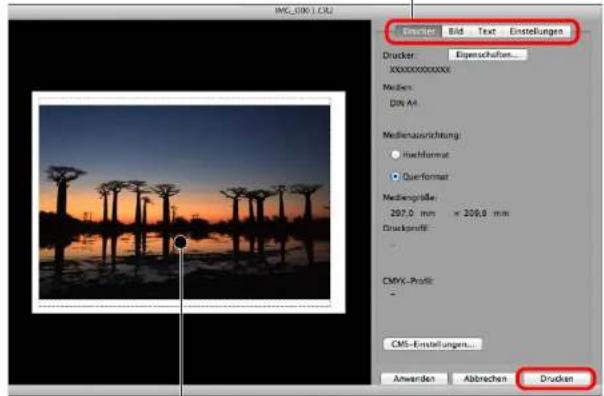Open the Bild tab
This screenshot has height=396, width=604.
pos(456,31)
